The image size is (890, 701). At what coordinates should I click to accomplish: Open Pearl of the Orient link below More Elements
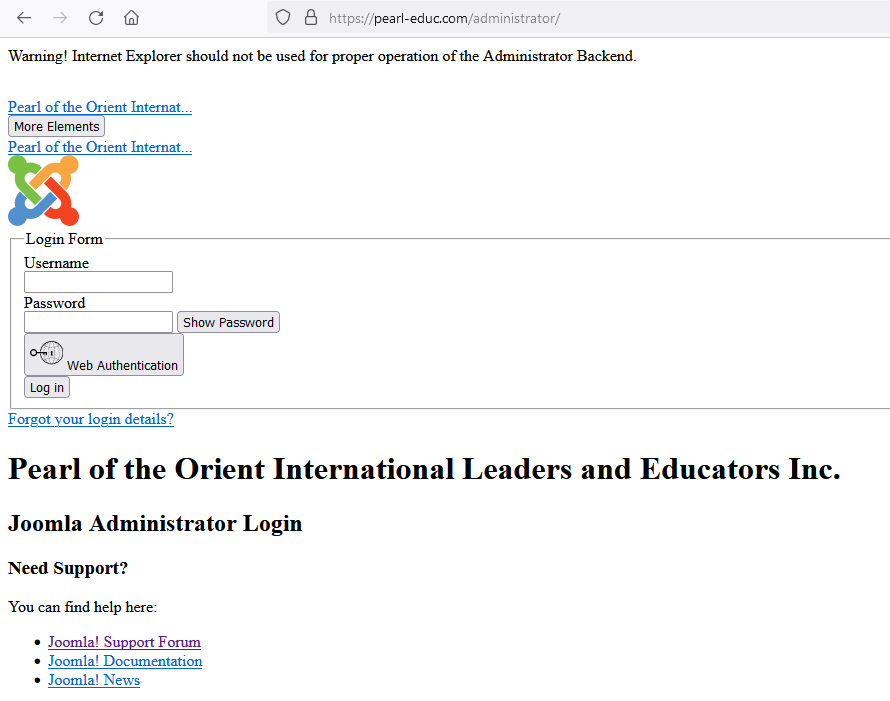click(x=100, y=147)
